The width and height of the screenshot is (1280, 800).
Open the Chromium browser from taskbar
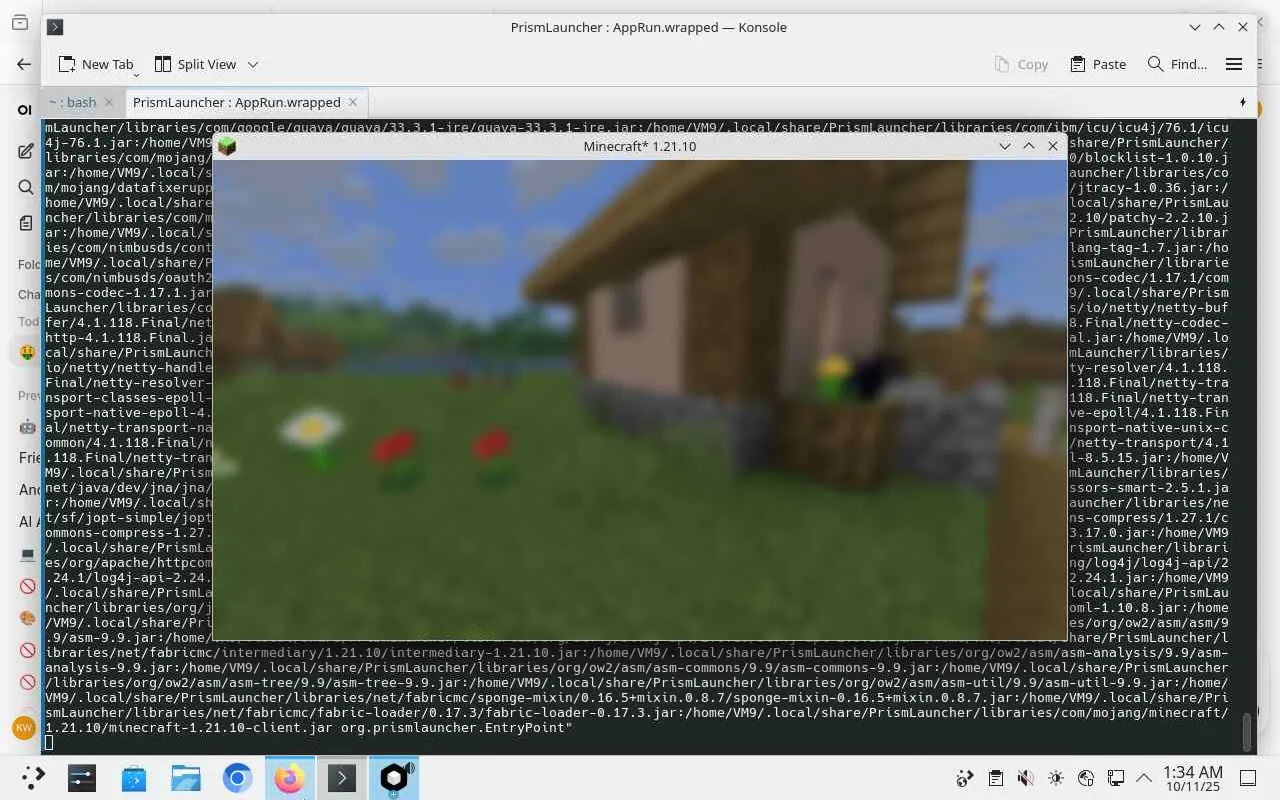237,778
